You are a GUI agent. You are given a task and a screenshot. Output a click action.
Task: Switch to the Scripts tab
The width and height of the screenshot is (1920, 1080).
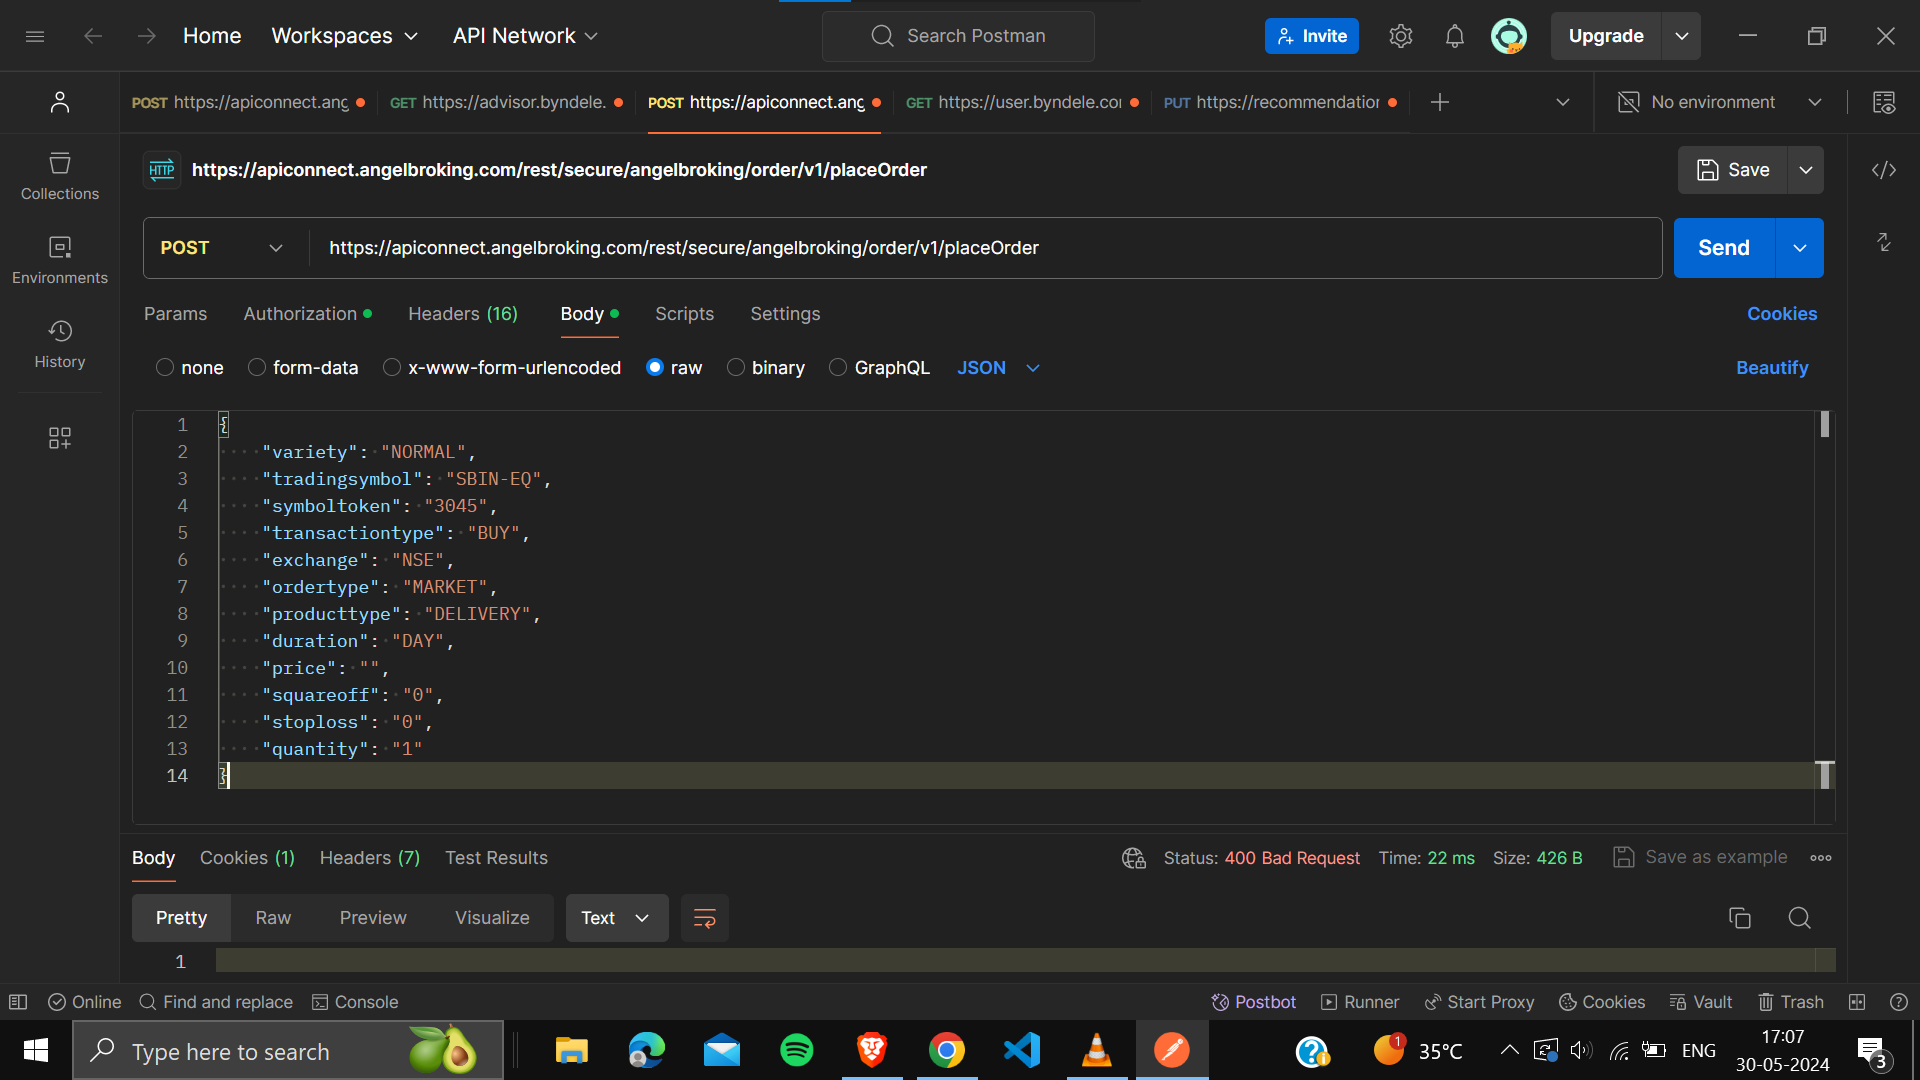[685, 314]
